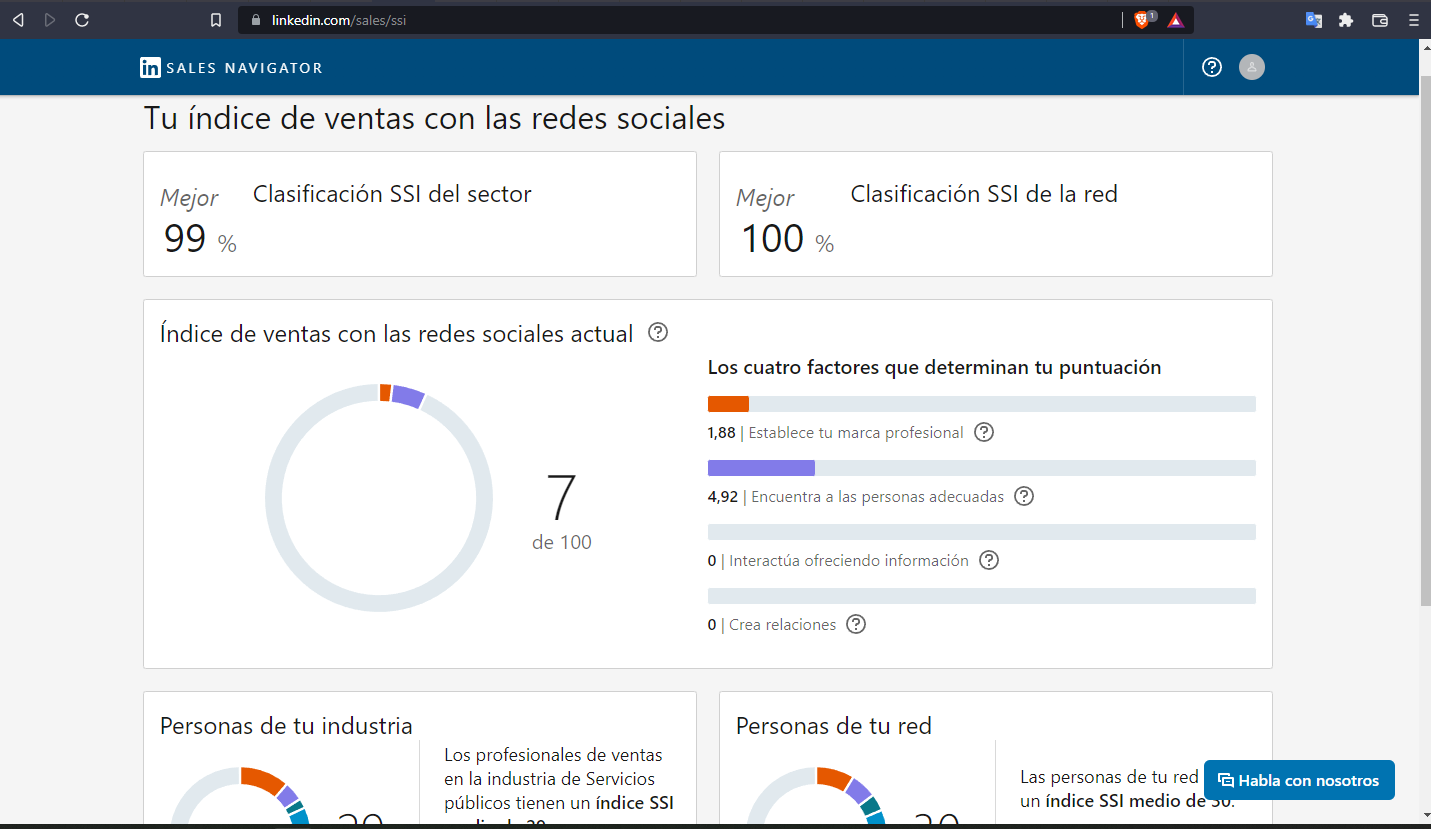Click the 1,88 Establece tu marca profesional label
1431x829 pixels.
click(x=835, y=433)
